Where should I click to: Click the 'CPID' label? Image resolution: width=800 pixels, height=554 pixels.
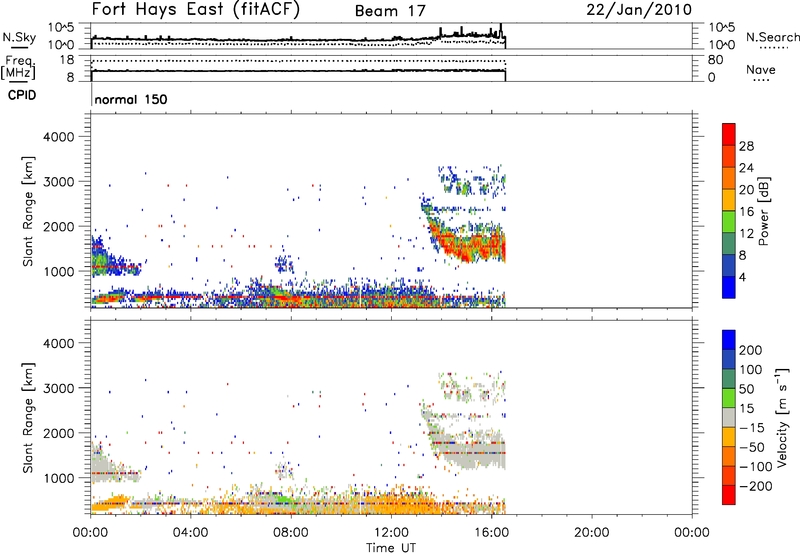21,95
